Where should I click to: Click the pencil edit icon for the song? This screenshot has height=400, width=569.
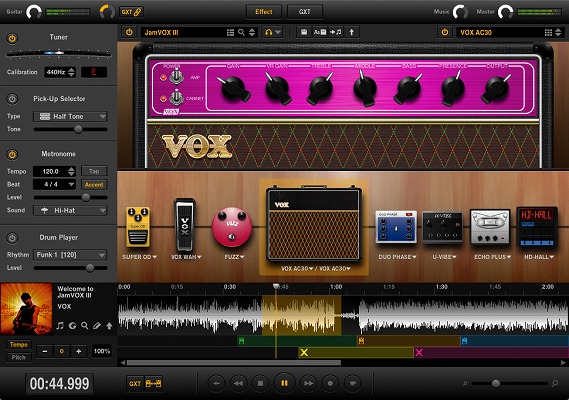click(97, 326)
